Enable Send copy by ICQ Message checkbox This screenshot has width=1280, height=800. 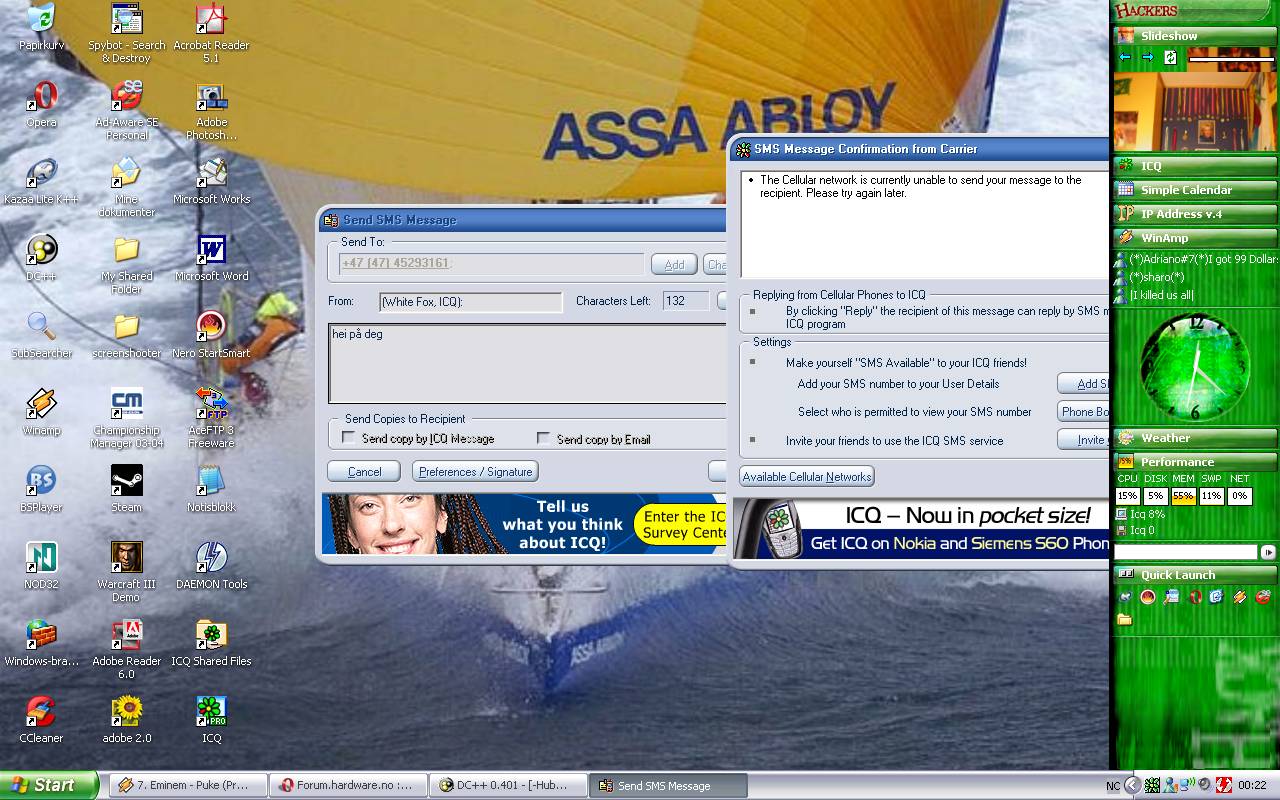(x=348, y=438)
